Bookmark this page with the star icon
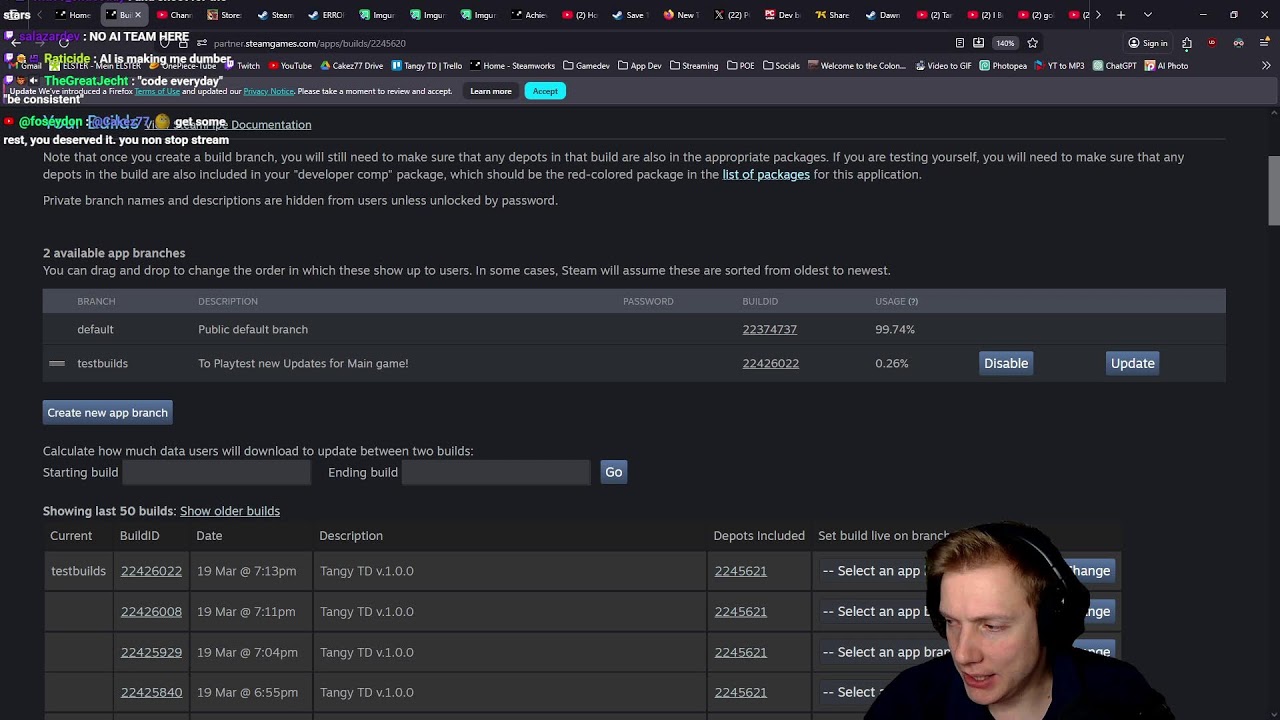The height and width of the screenshot is (720, 1280). tap(1032, 43)
